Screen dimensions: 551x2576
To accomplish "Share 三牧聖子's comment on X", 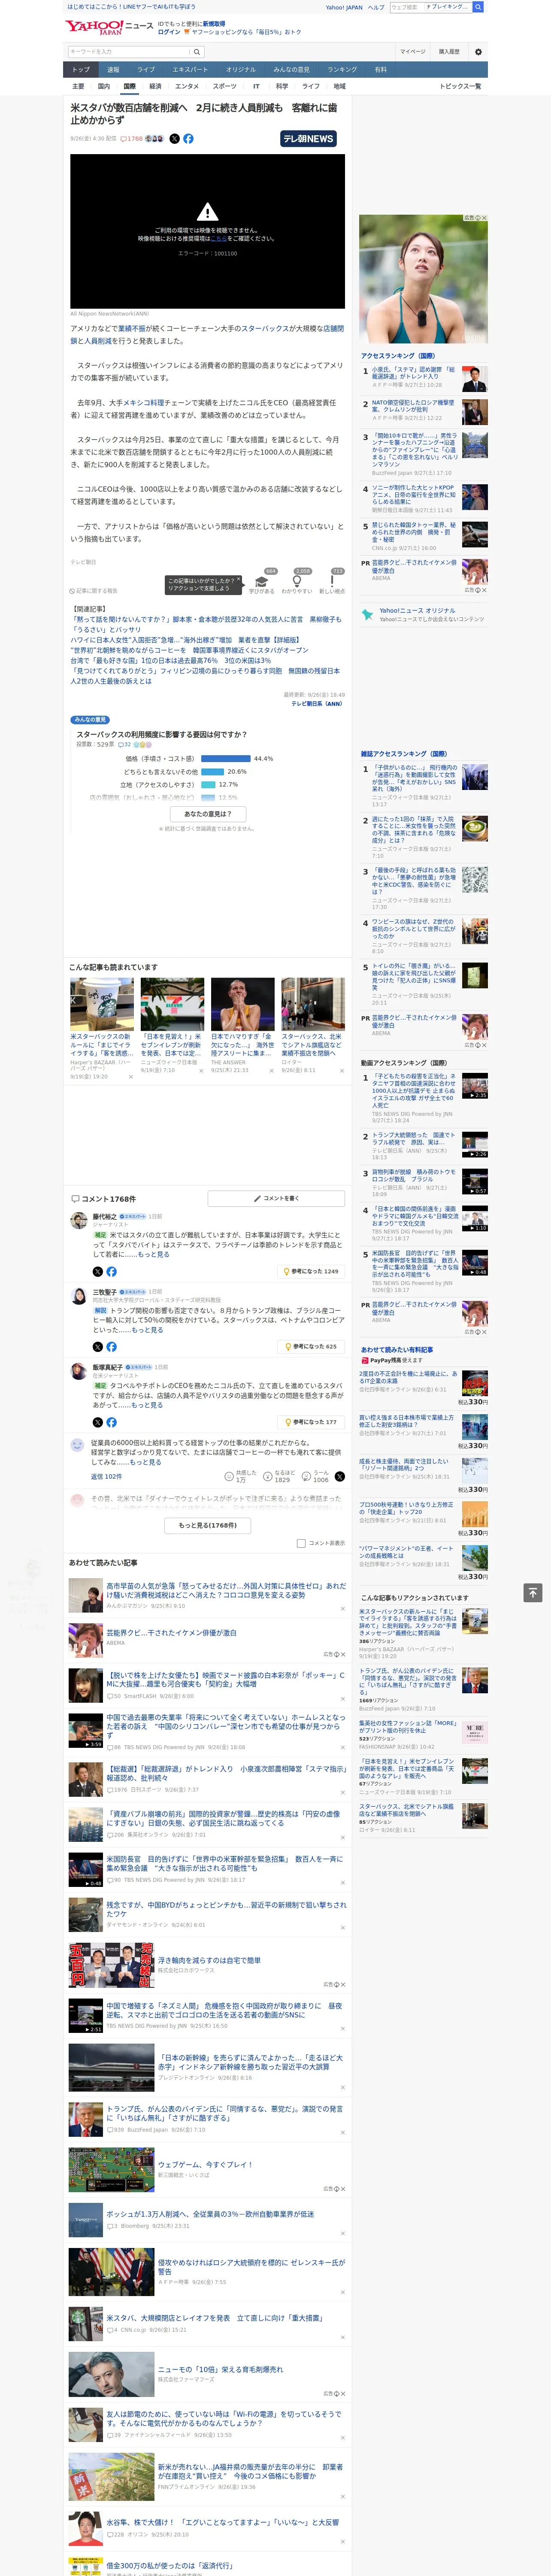I will coord(98,1347).
